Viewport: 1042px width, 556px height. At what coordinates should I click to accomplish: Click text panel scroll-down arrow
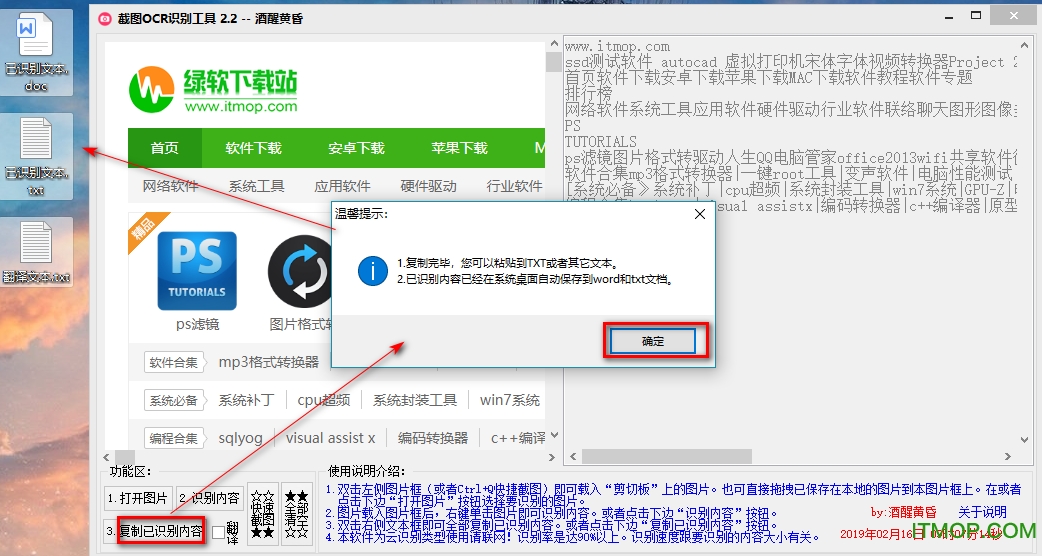coord(1024,440)
